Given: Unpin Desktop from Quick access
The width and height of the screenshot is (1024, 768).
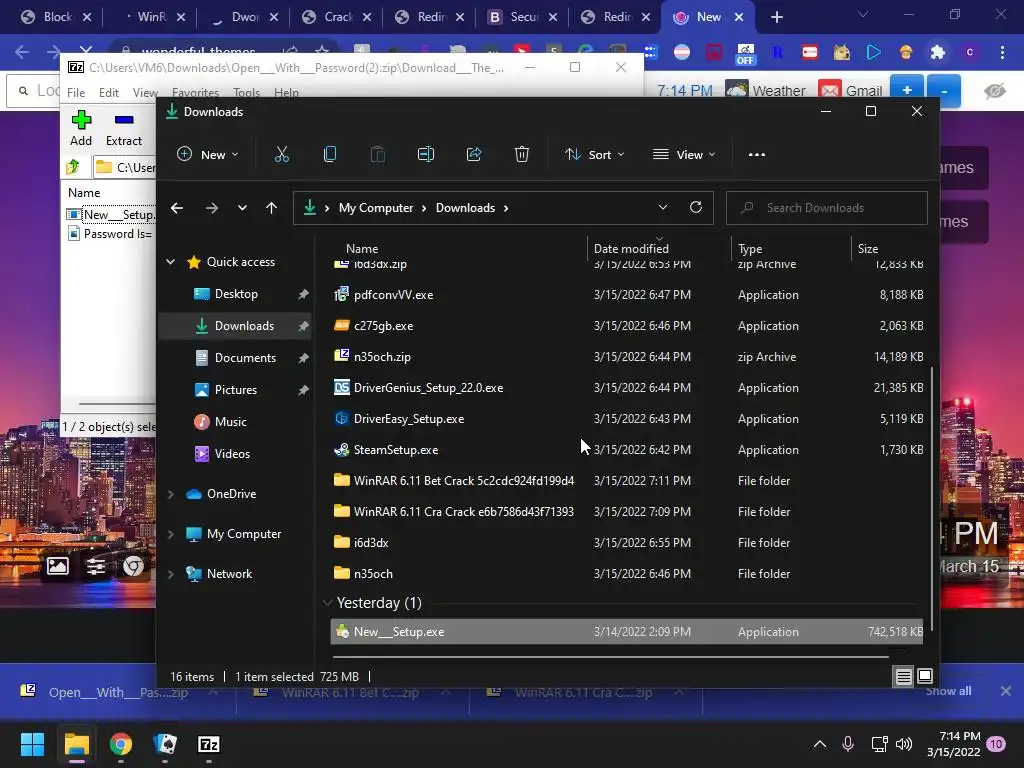Looking at the screenshot, I should tap(303, 295).
